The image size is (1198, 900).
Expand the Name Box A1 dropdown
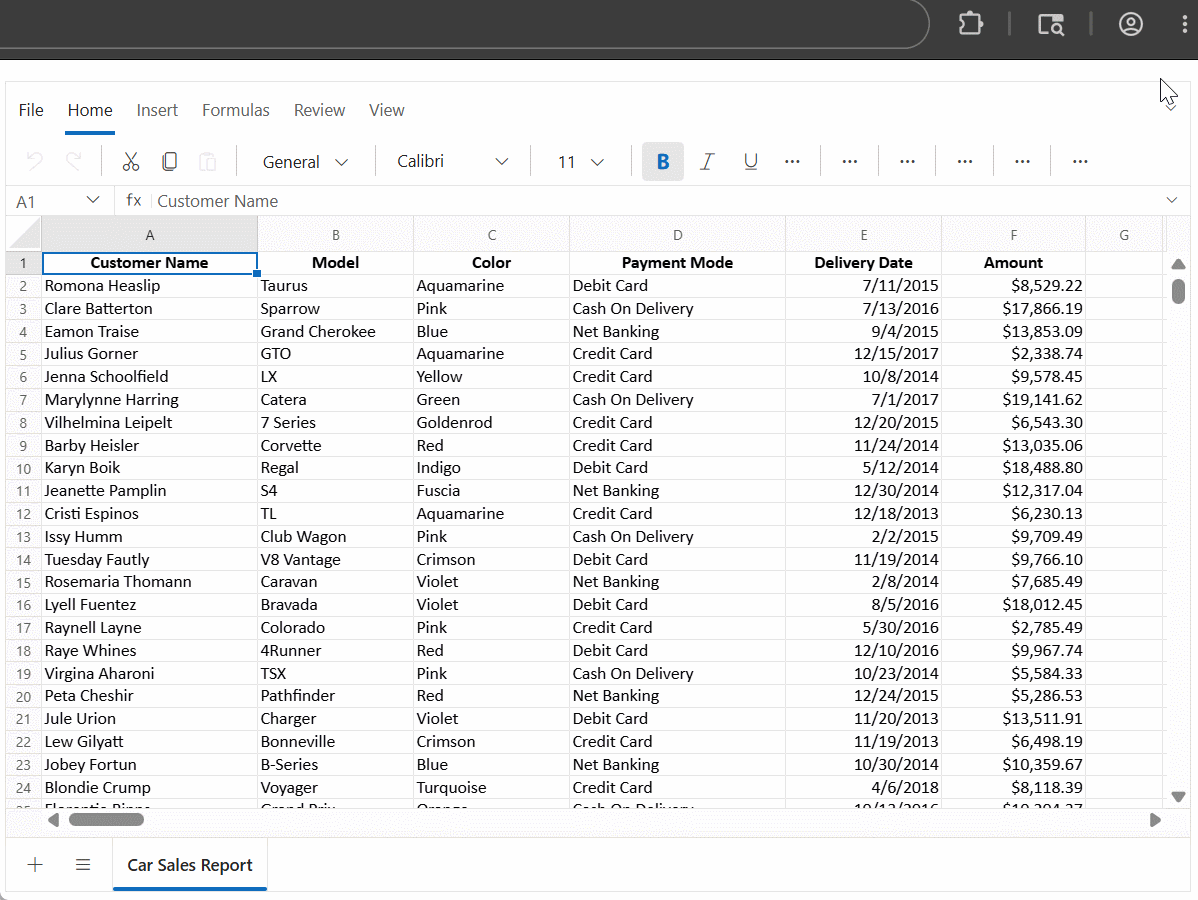click(x=93, y=200)
